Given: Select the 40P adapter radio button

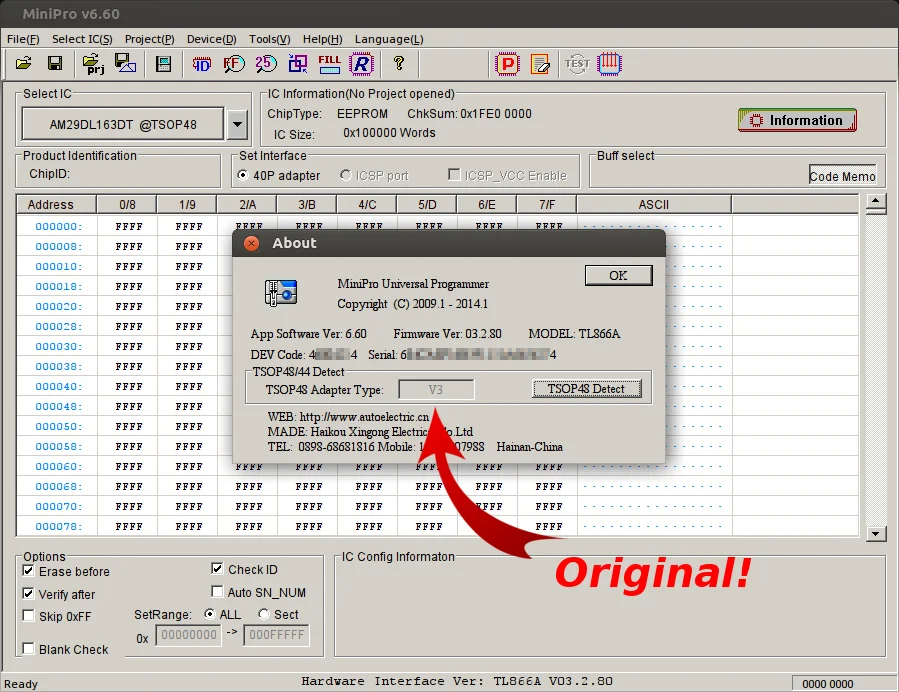Looking at the screenshot, I should click(243, 175).
